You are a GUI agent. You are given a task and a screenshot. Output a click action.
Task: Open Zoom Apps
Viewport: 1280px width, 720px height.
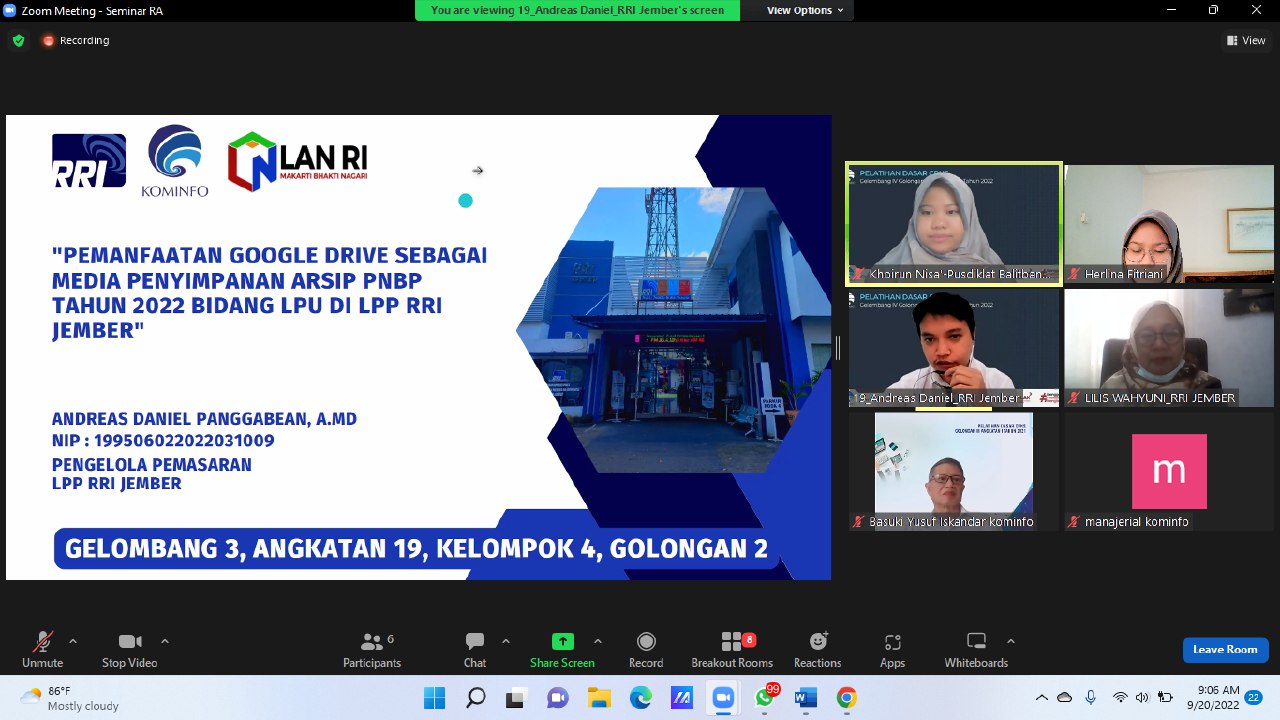(x=892, y=650)
